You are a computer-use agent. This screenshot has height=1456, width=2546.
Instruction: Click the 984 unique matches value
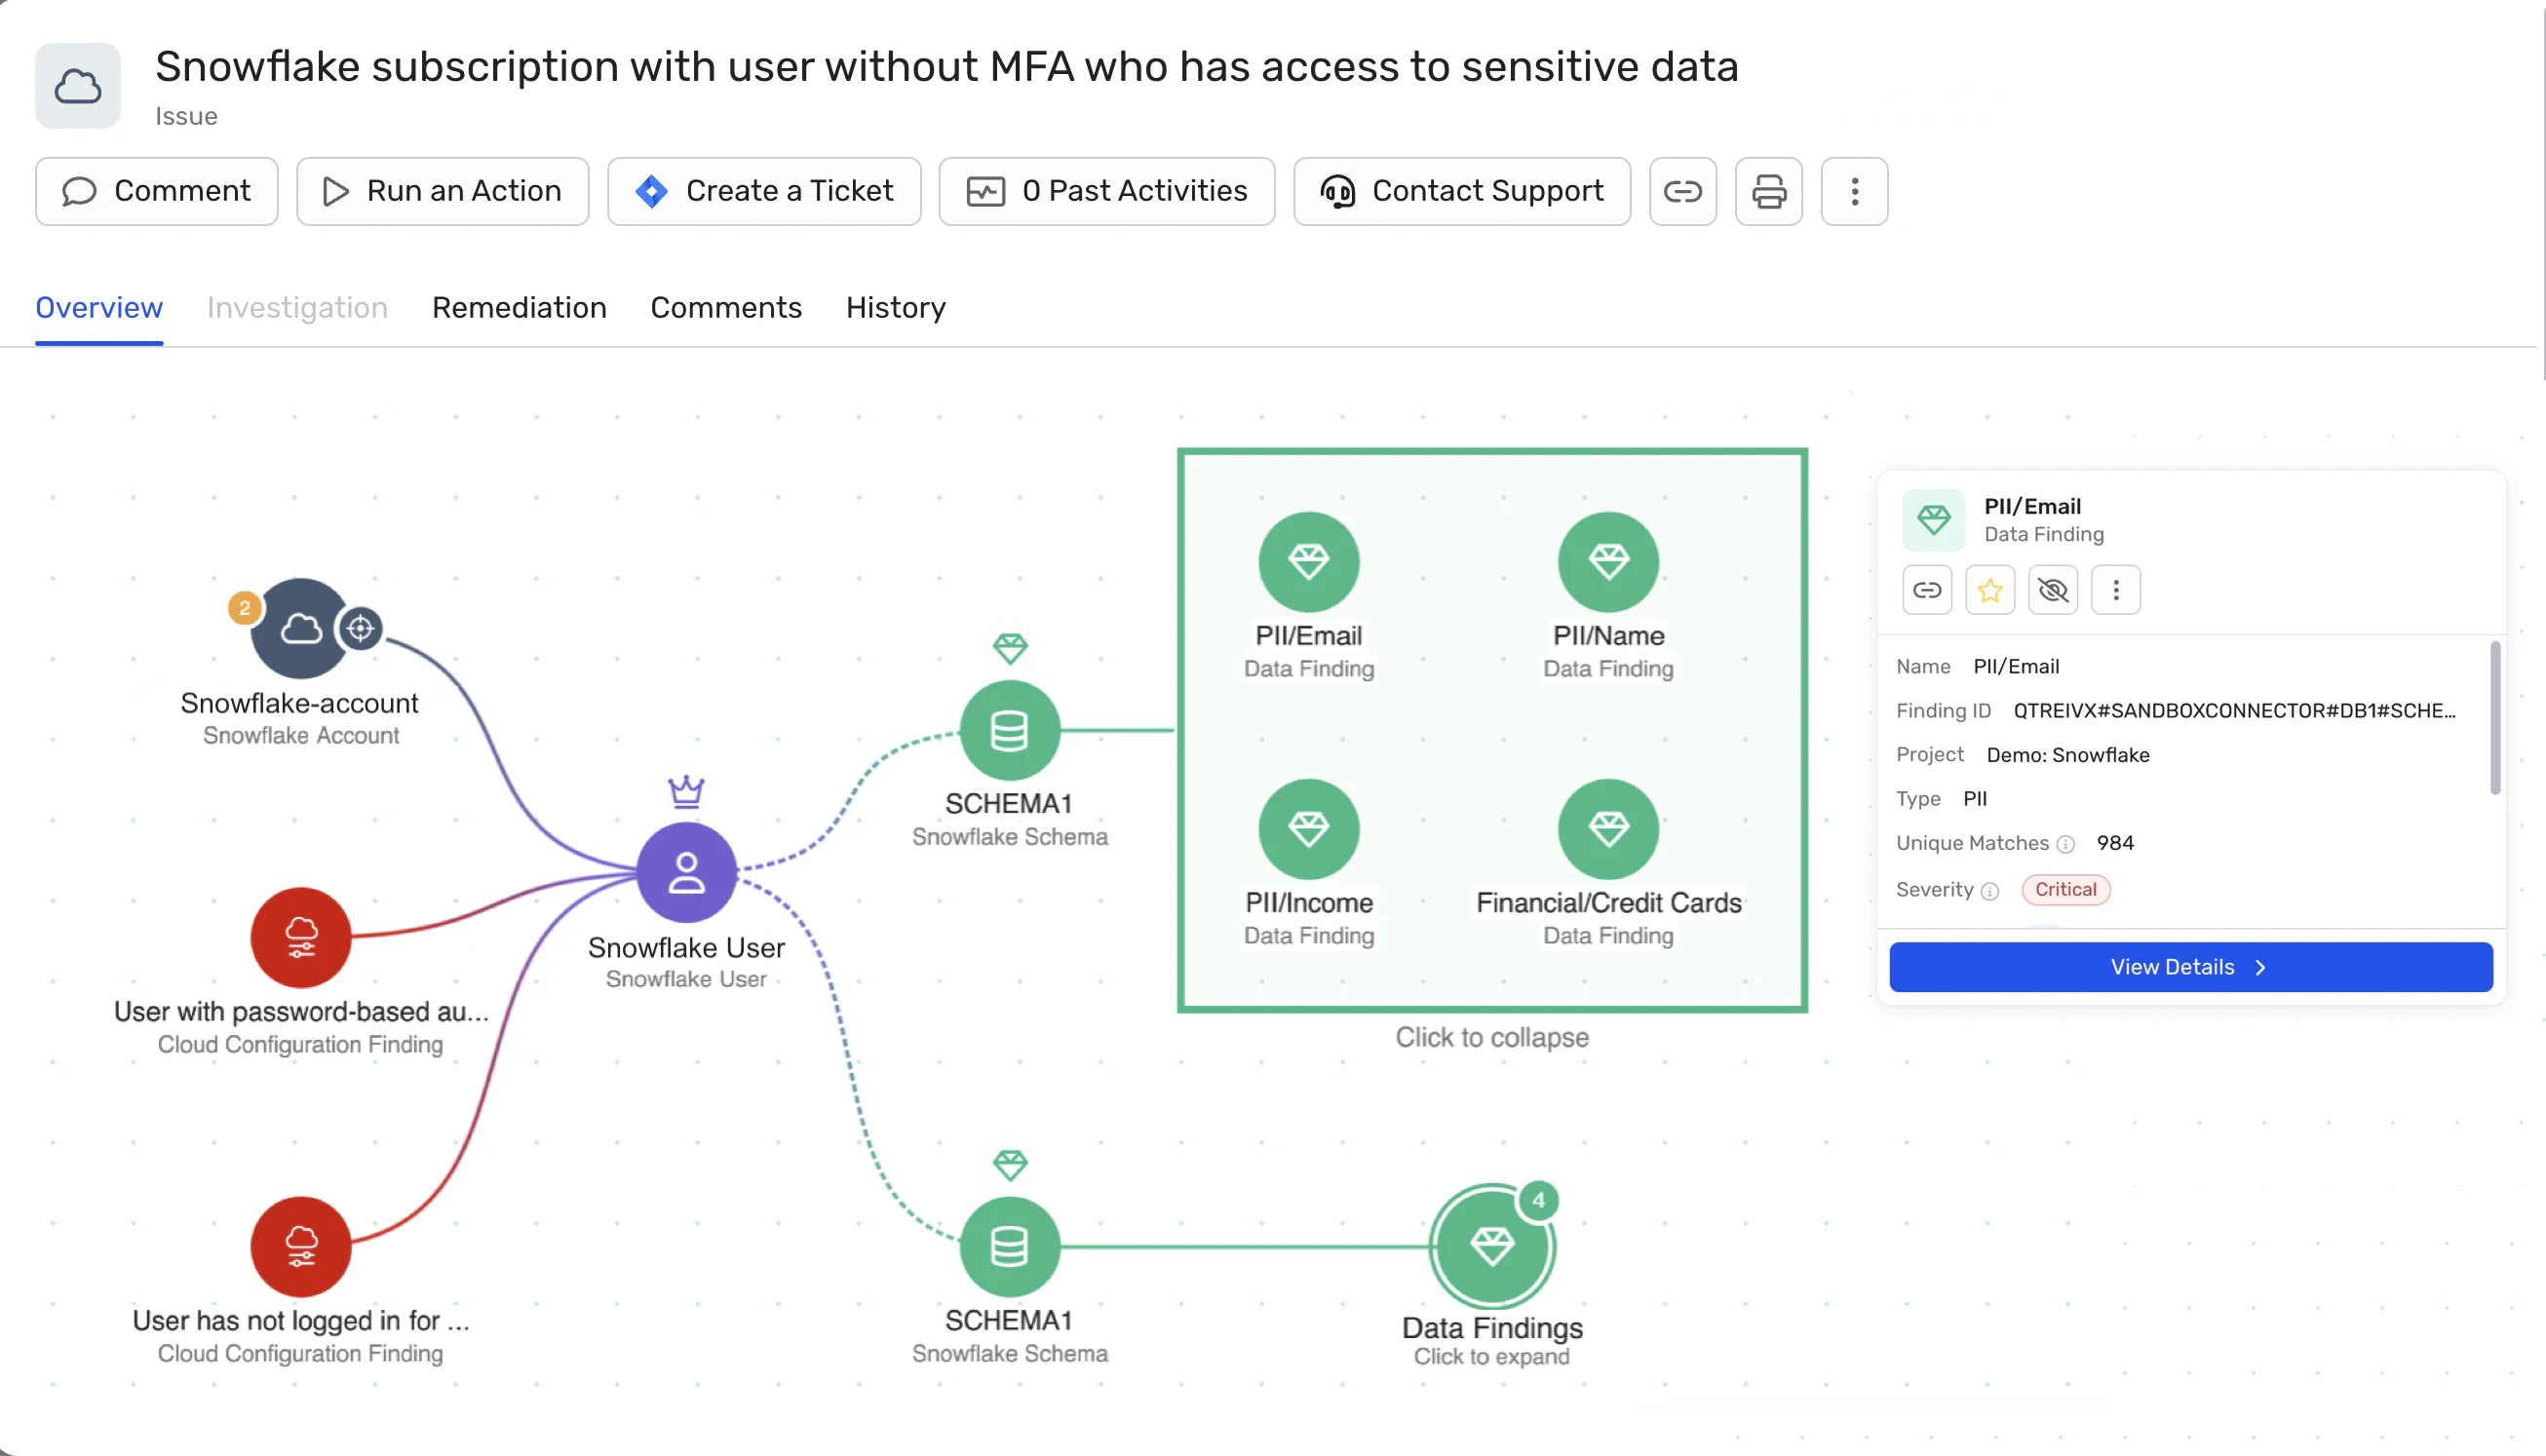[2115, 843]
